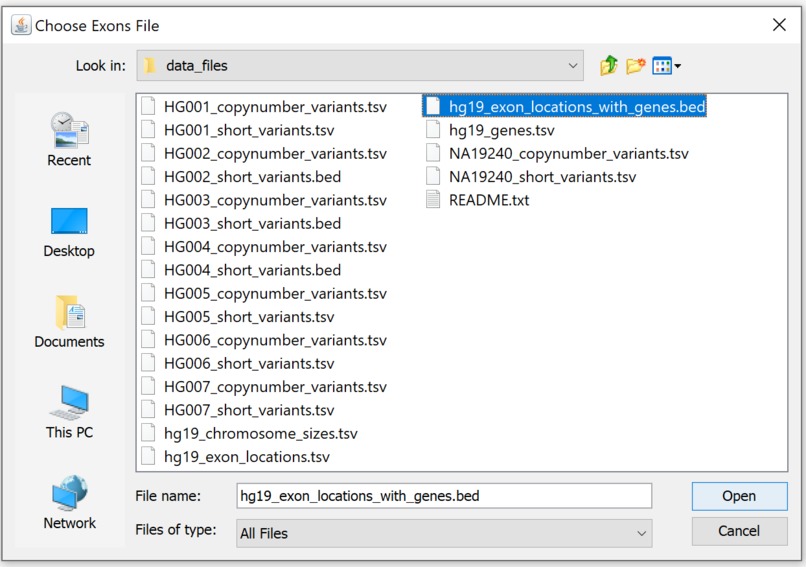
Task: Open the view menu icon
Action: (x=666, y=65)
